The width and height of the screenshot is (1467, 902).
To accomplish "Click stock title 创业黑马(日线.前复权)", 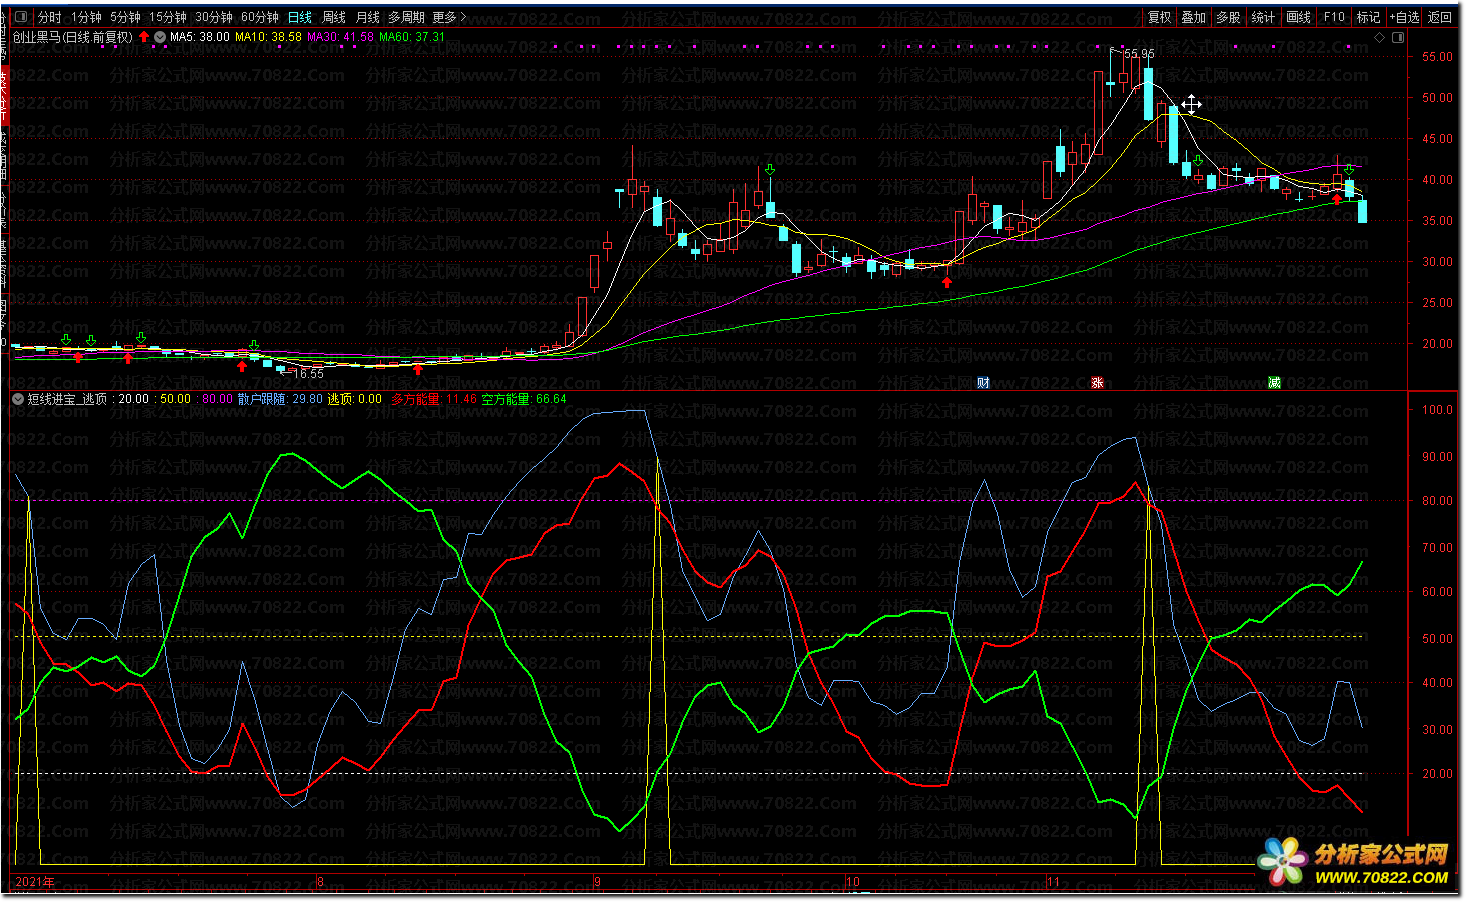I will pyautogui.click(x=72, y=37).
